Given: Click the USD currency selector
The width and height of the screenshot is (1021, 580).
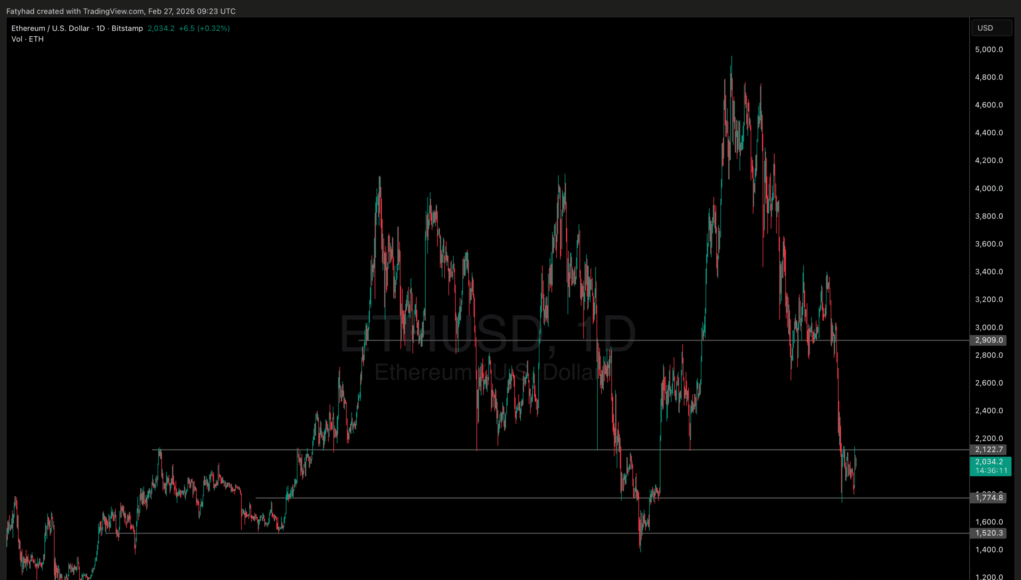Looking at the screenshot, I should [985, 28].
